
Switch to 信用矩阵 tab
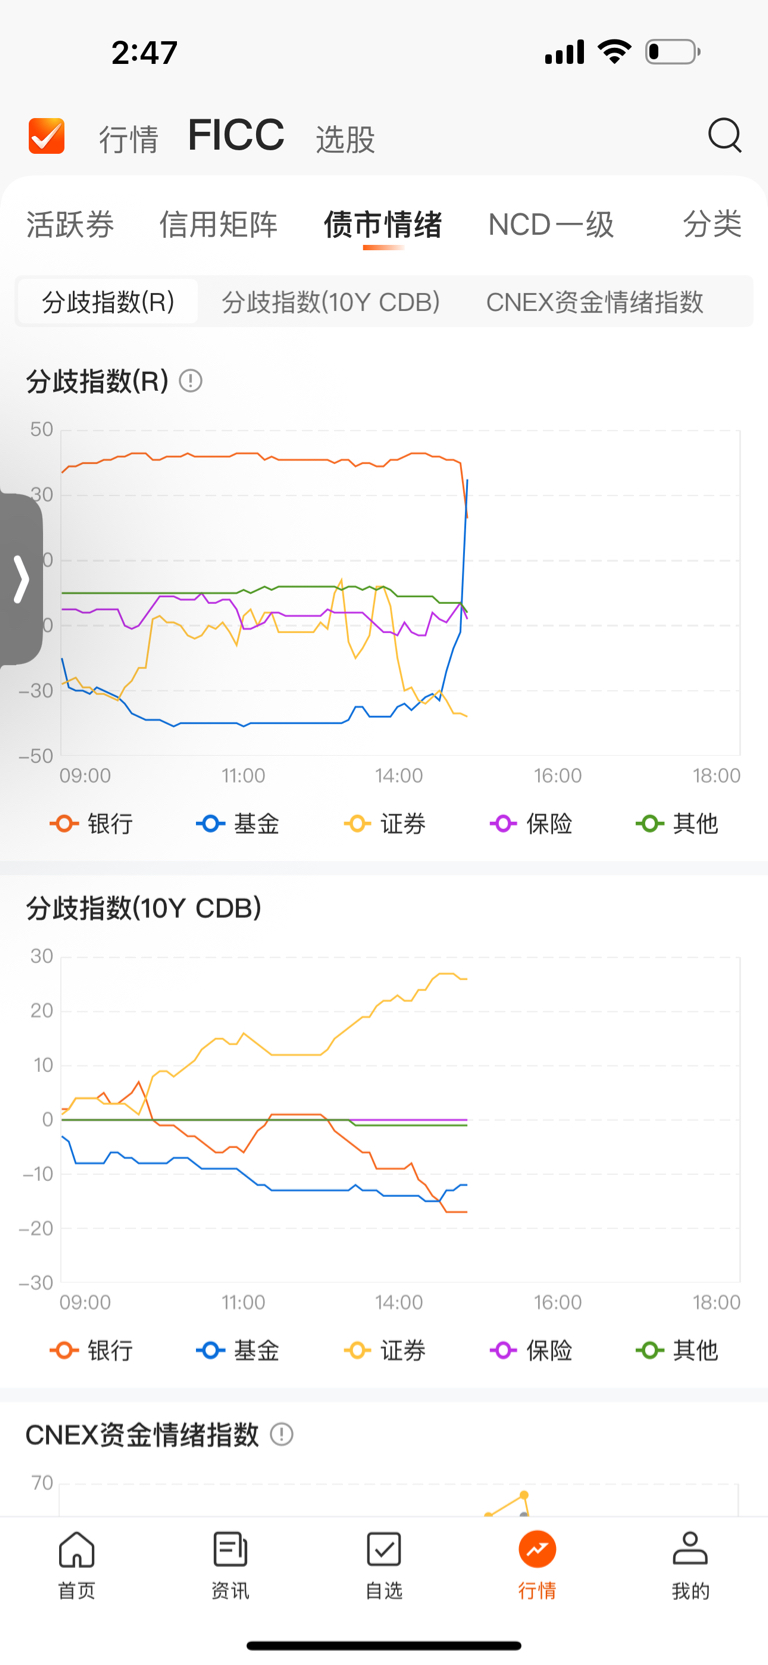tap(218, 225)
